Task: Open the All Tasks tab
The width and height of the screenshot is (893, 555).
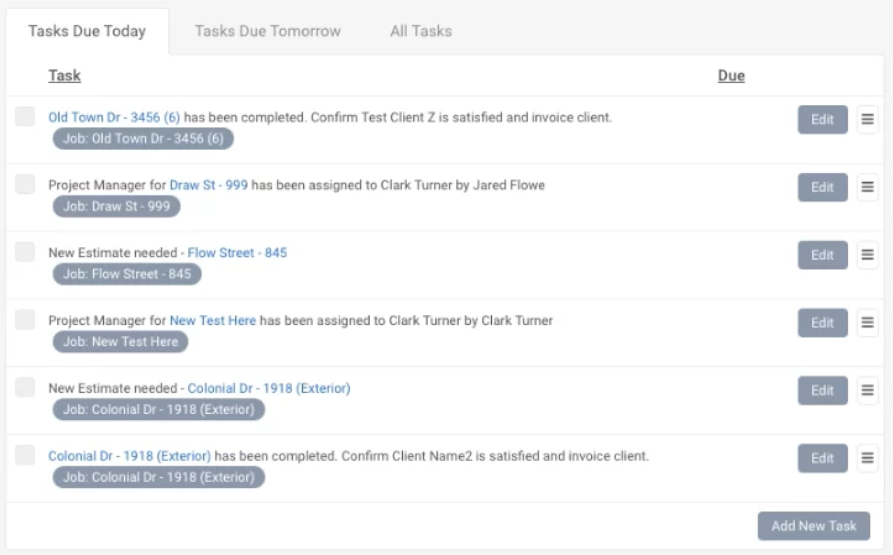Action: (x=420, y=31)
